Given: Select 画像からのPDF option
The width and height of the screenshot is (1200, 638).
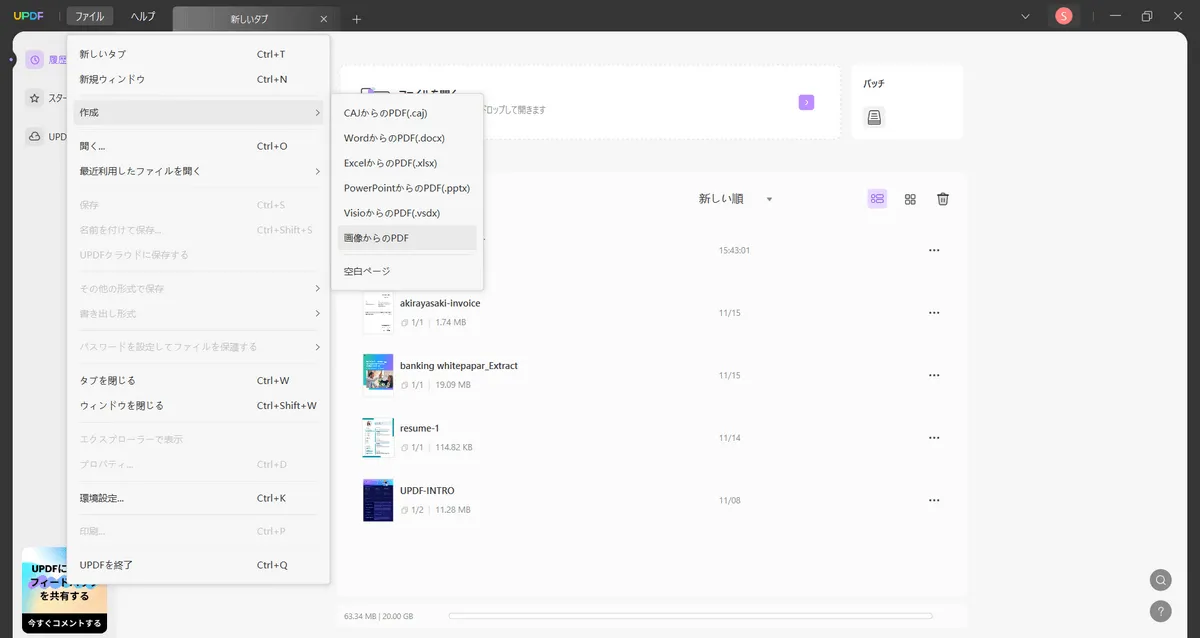Looking at the screenshot, I should (x=407, y=238).
